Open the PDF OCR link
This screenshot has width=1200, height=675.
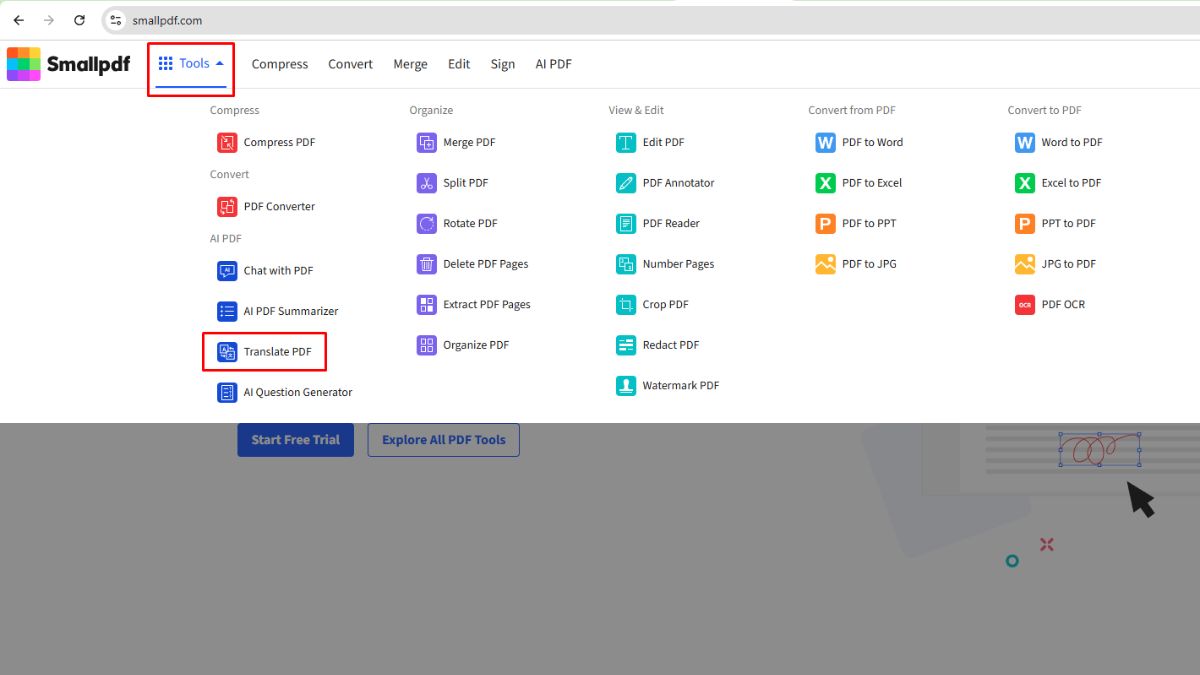point(1063,305)
